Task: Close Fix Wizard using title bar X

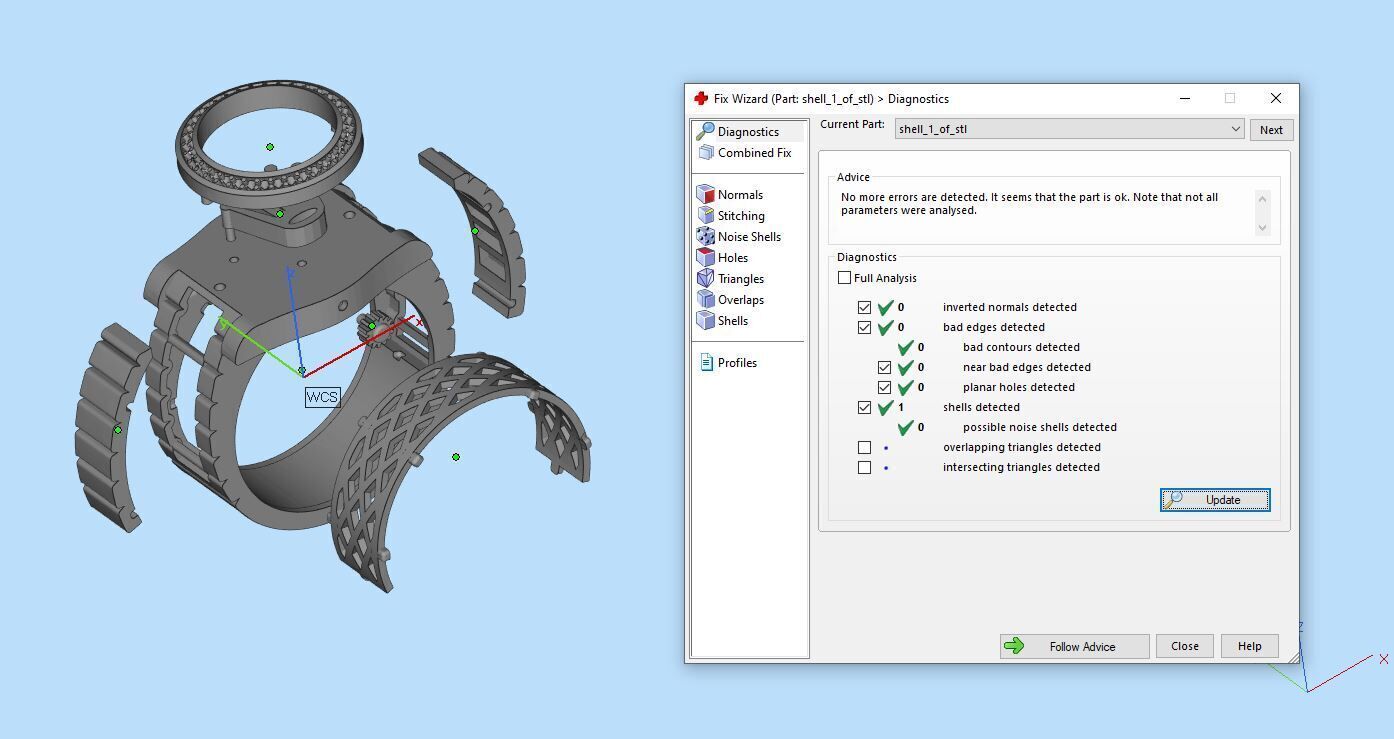Action: (1275, 98)
